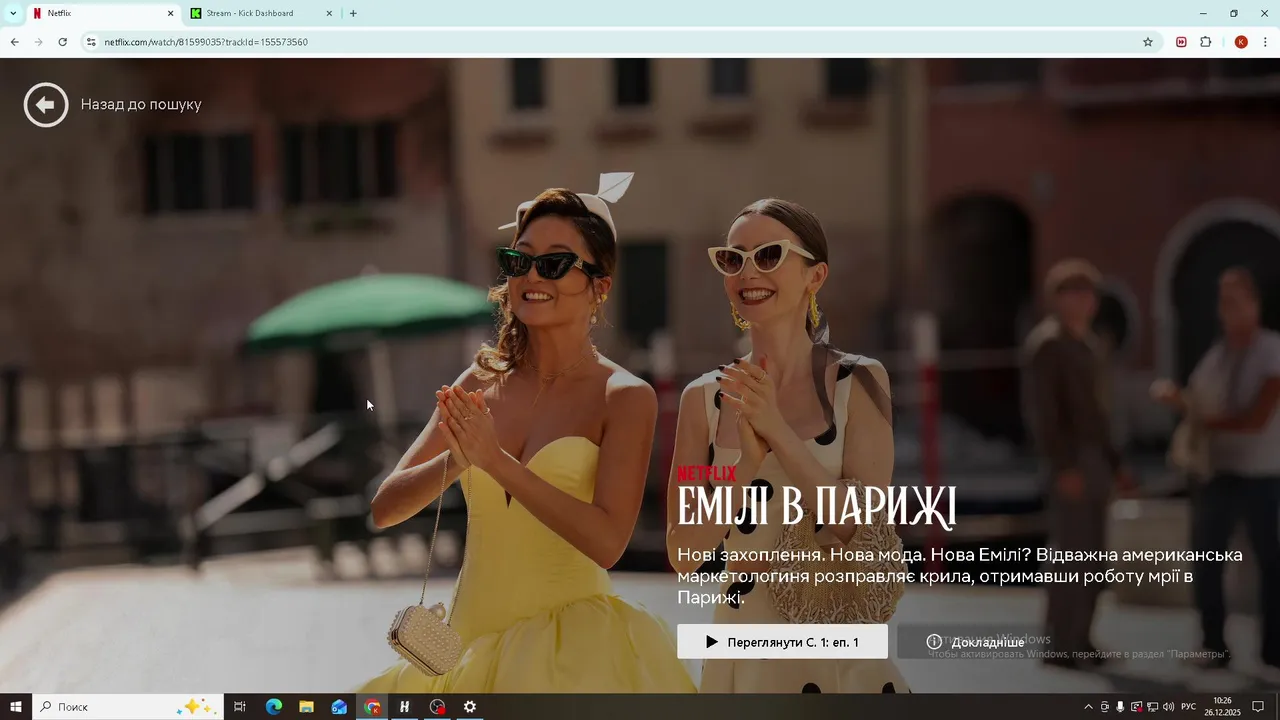1280x720 pixels.
Task: Close the Kick Dashboard tab
Action: click(x=330, y=14)
